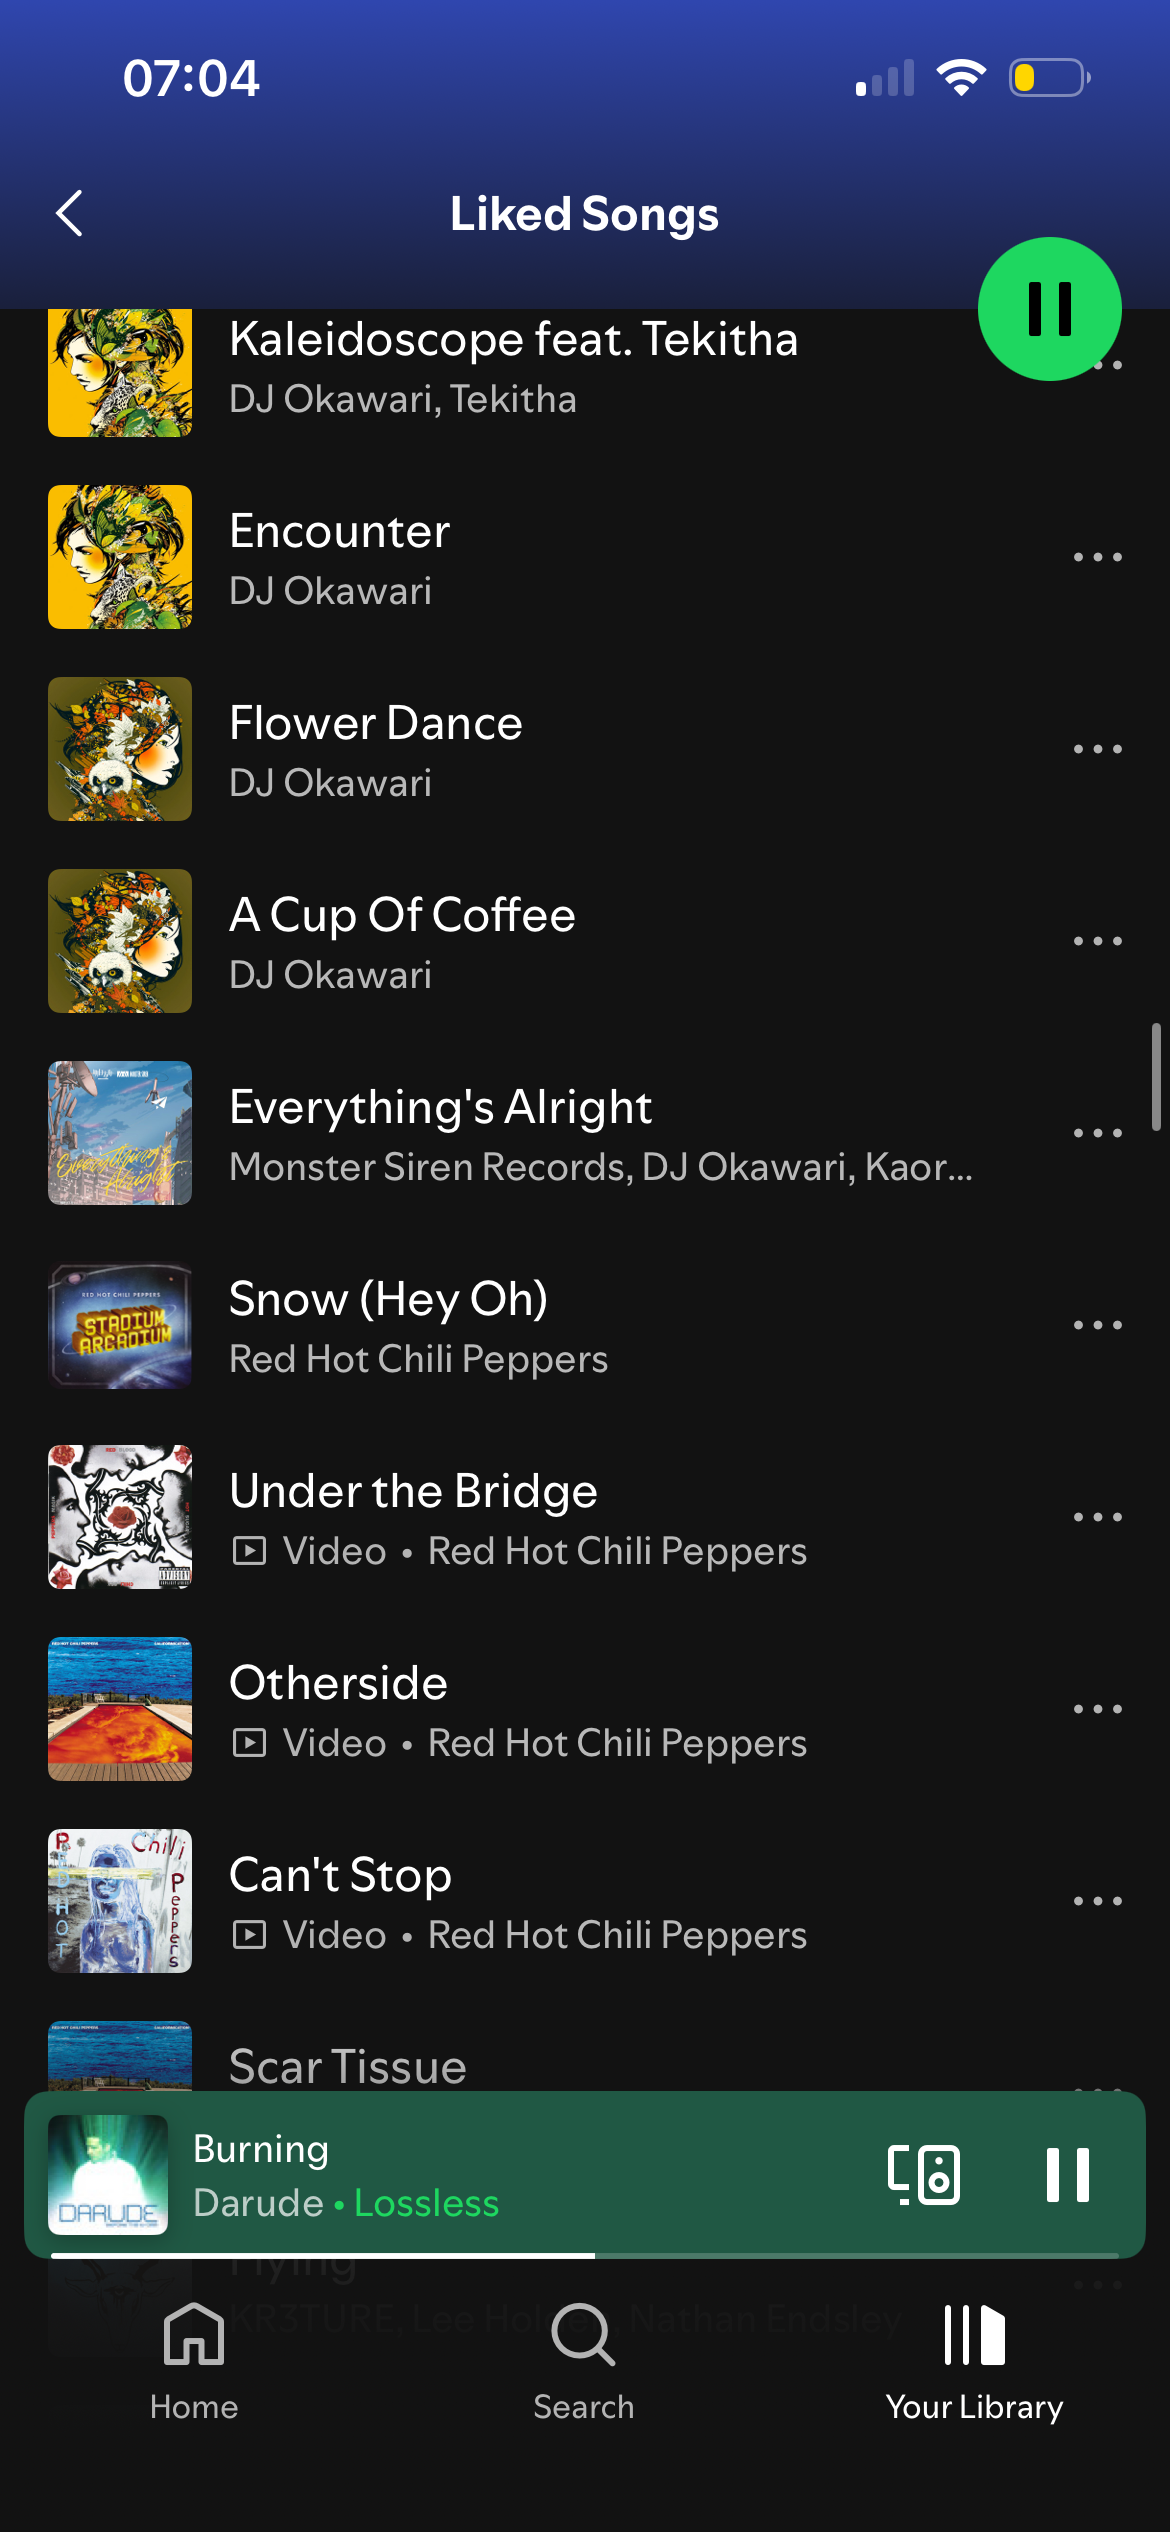The width and height of the screenshot is (1170, 2532).
Task: Open more options for Otherside
Action: (x=1097, y=1709)
